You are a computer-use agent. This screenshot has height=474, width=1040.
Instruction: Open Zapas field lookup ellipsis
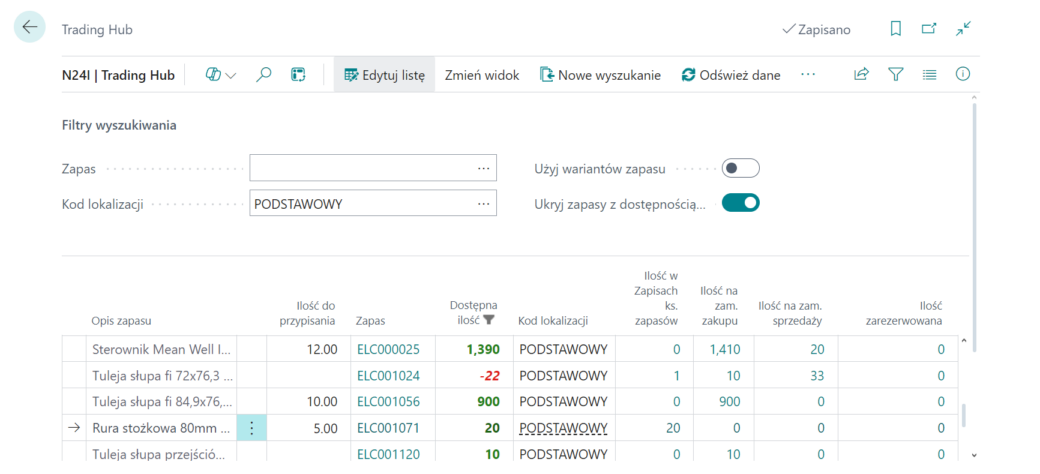(x=483, y=168)
